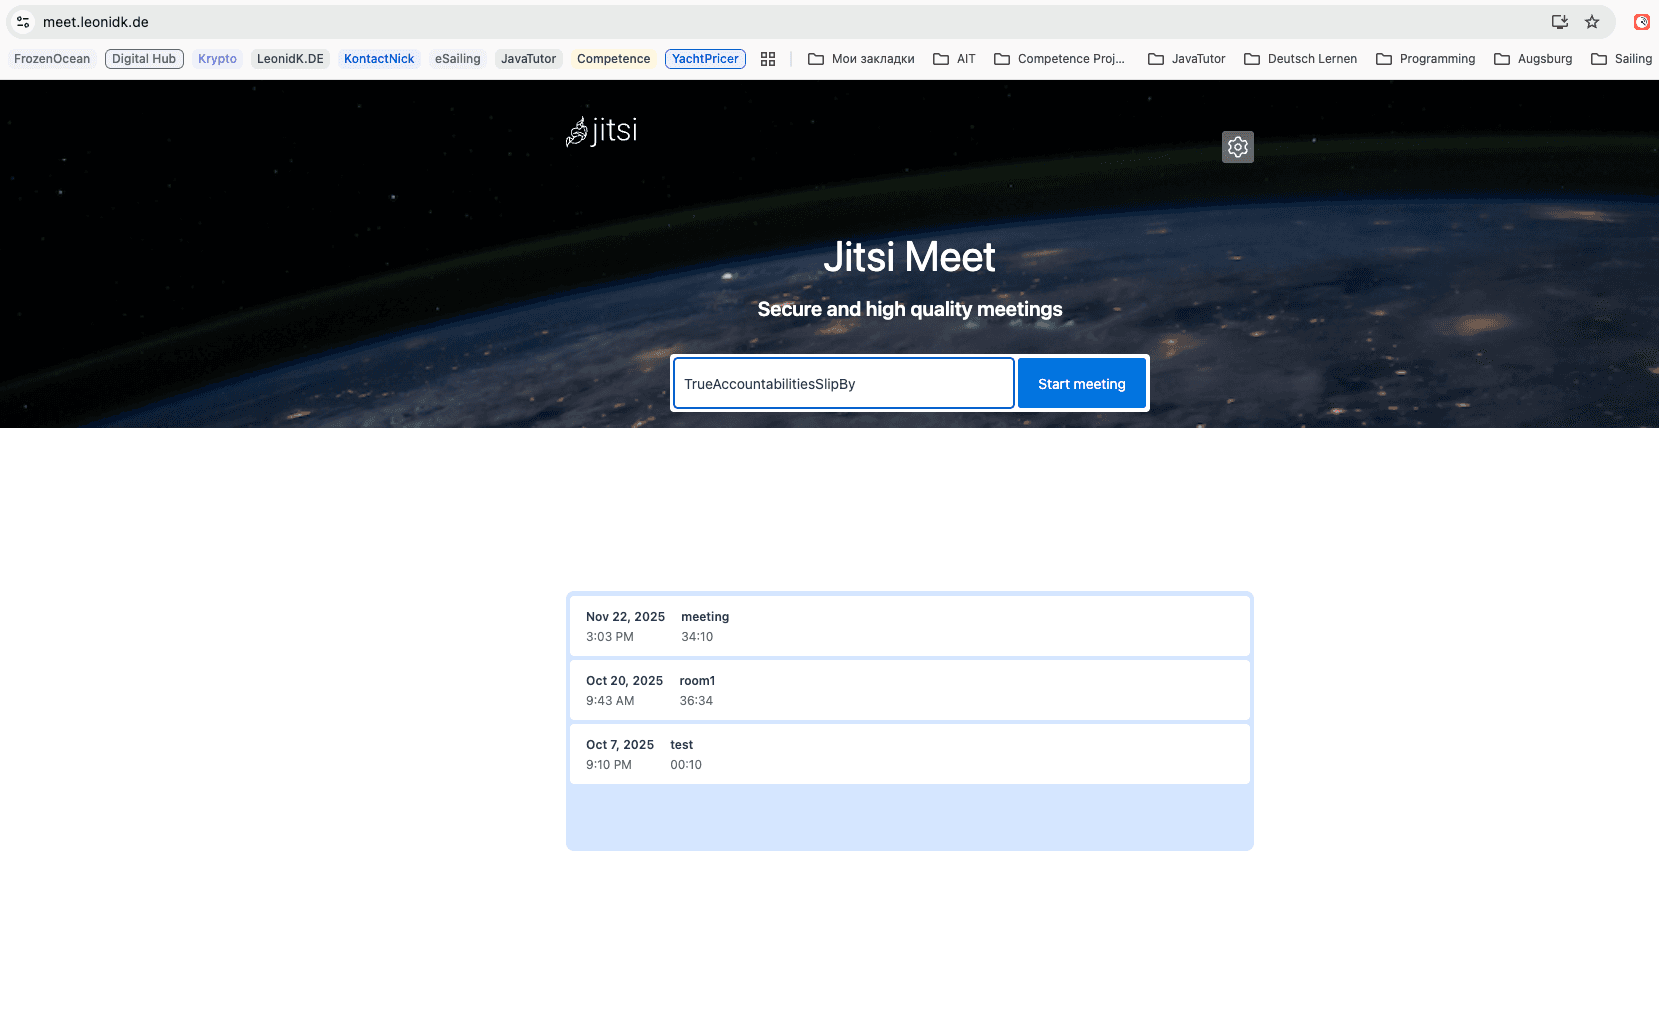Expand the Deutsch Lernen bookmarks folder
The height and width of the screenshot is (1027, 1659).
pyautogui.click(x=1300, y=59)
